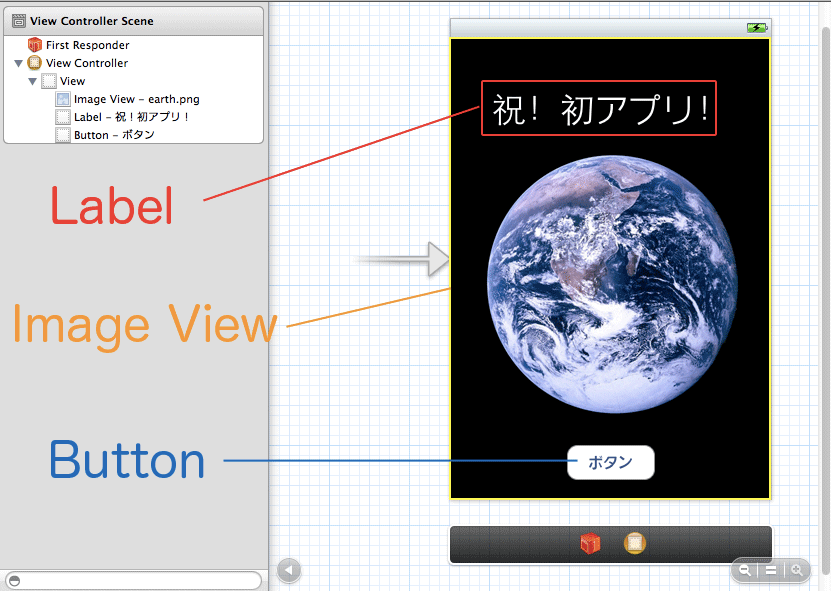Zoom out the storyboard canvas
The image size is (831, 591).
[x=745, y=570]
